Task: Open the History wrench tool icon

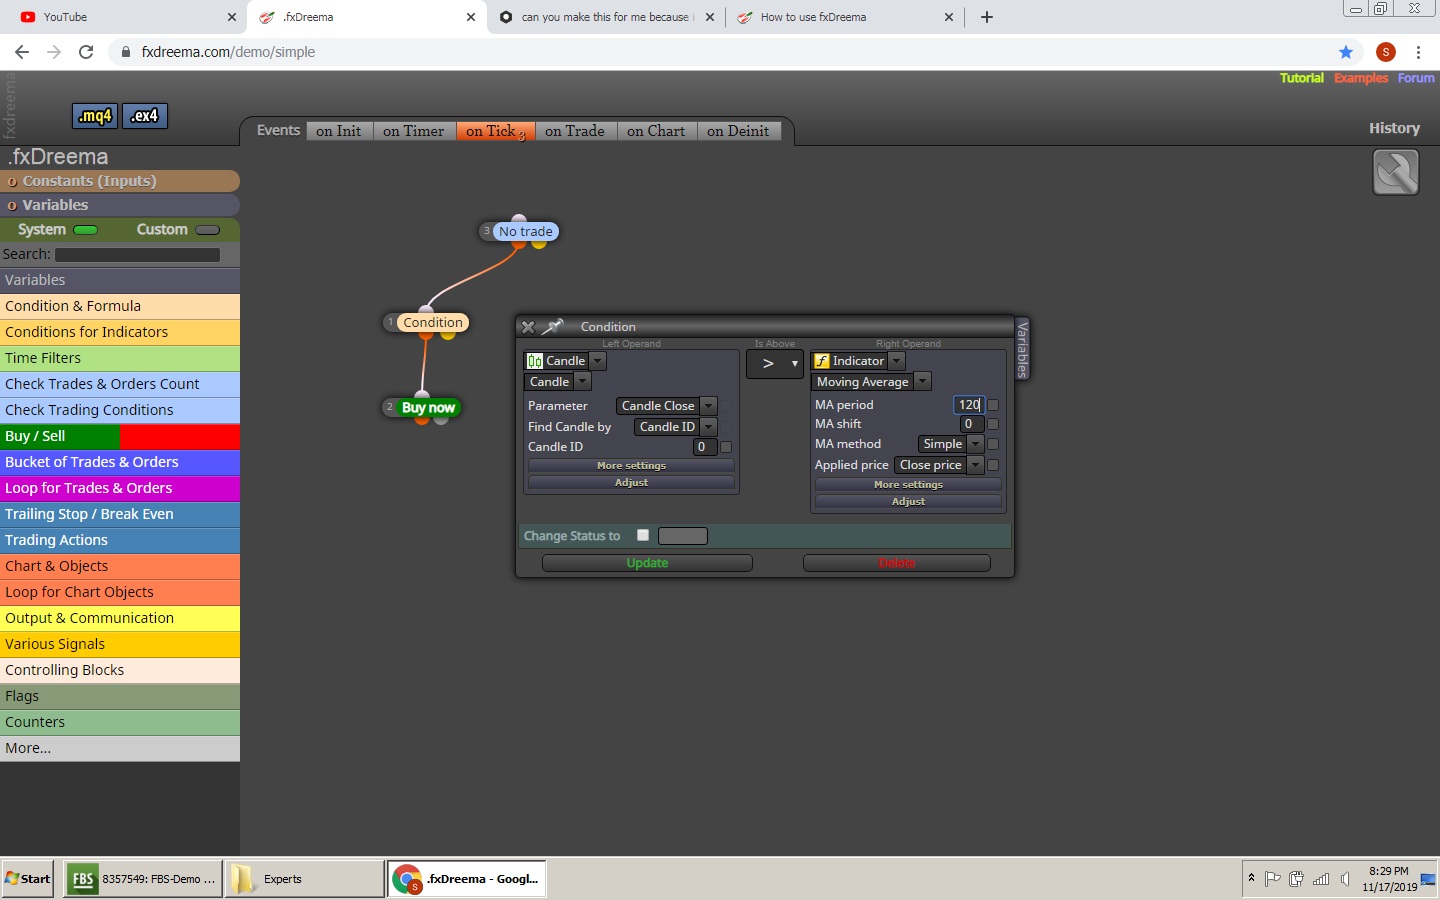Action: [x=1396, y=172]
